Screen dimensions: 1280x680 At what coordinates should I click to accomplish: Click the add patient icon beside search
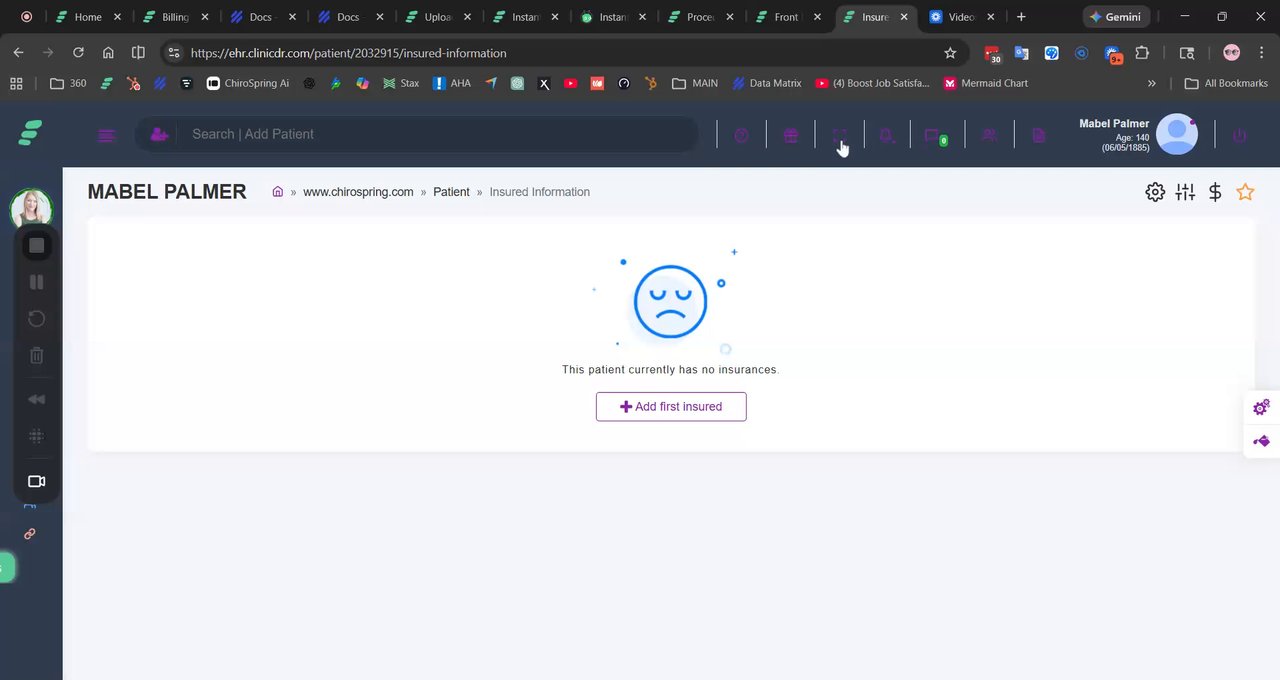159,134
